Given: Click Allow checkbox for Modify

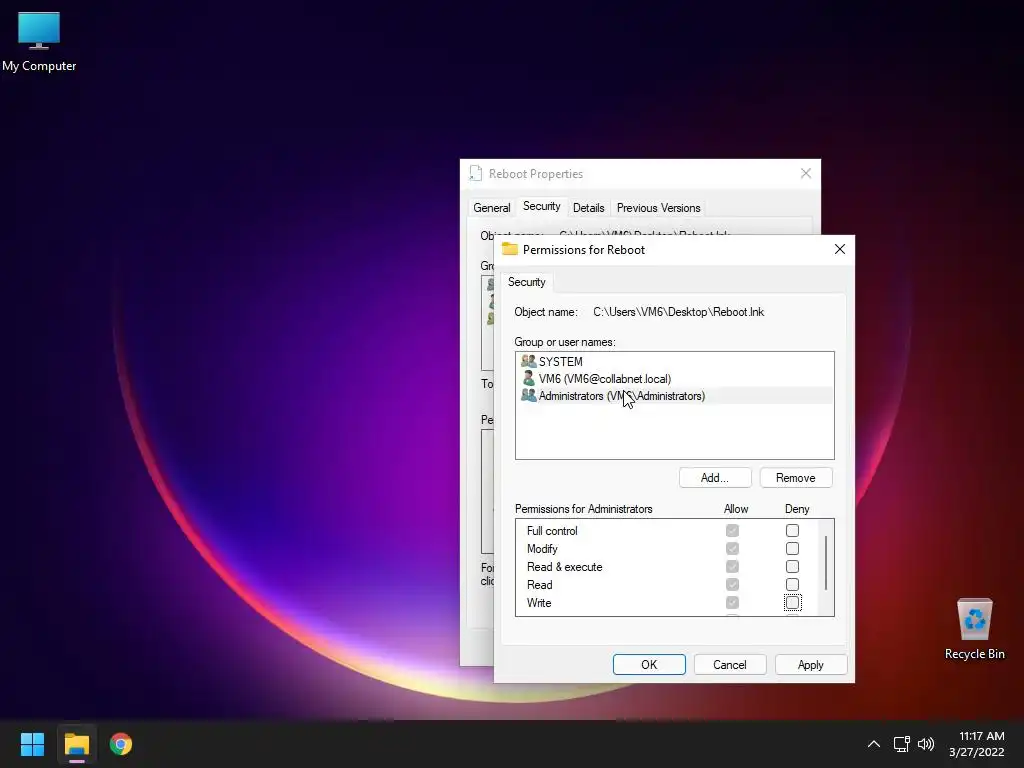Looking at the screenshot, I should (x=732, y=549).
